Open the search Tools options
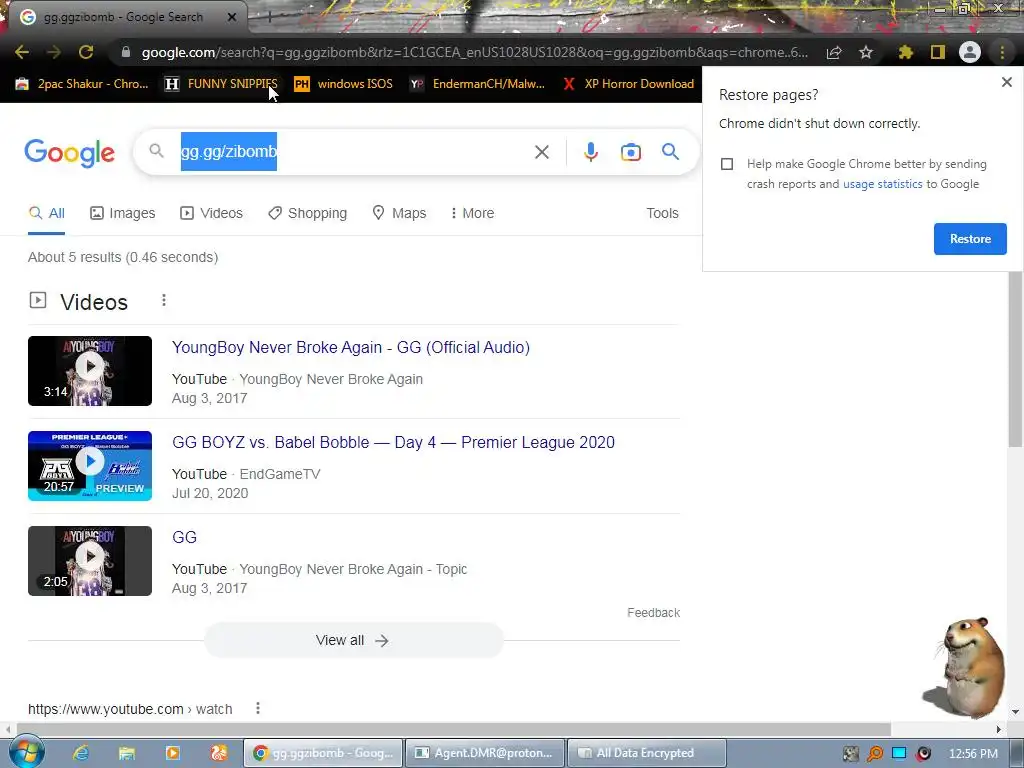This screenshot has width=1024, height=768. click(x=662, y=213)
